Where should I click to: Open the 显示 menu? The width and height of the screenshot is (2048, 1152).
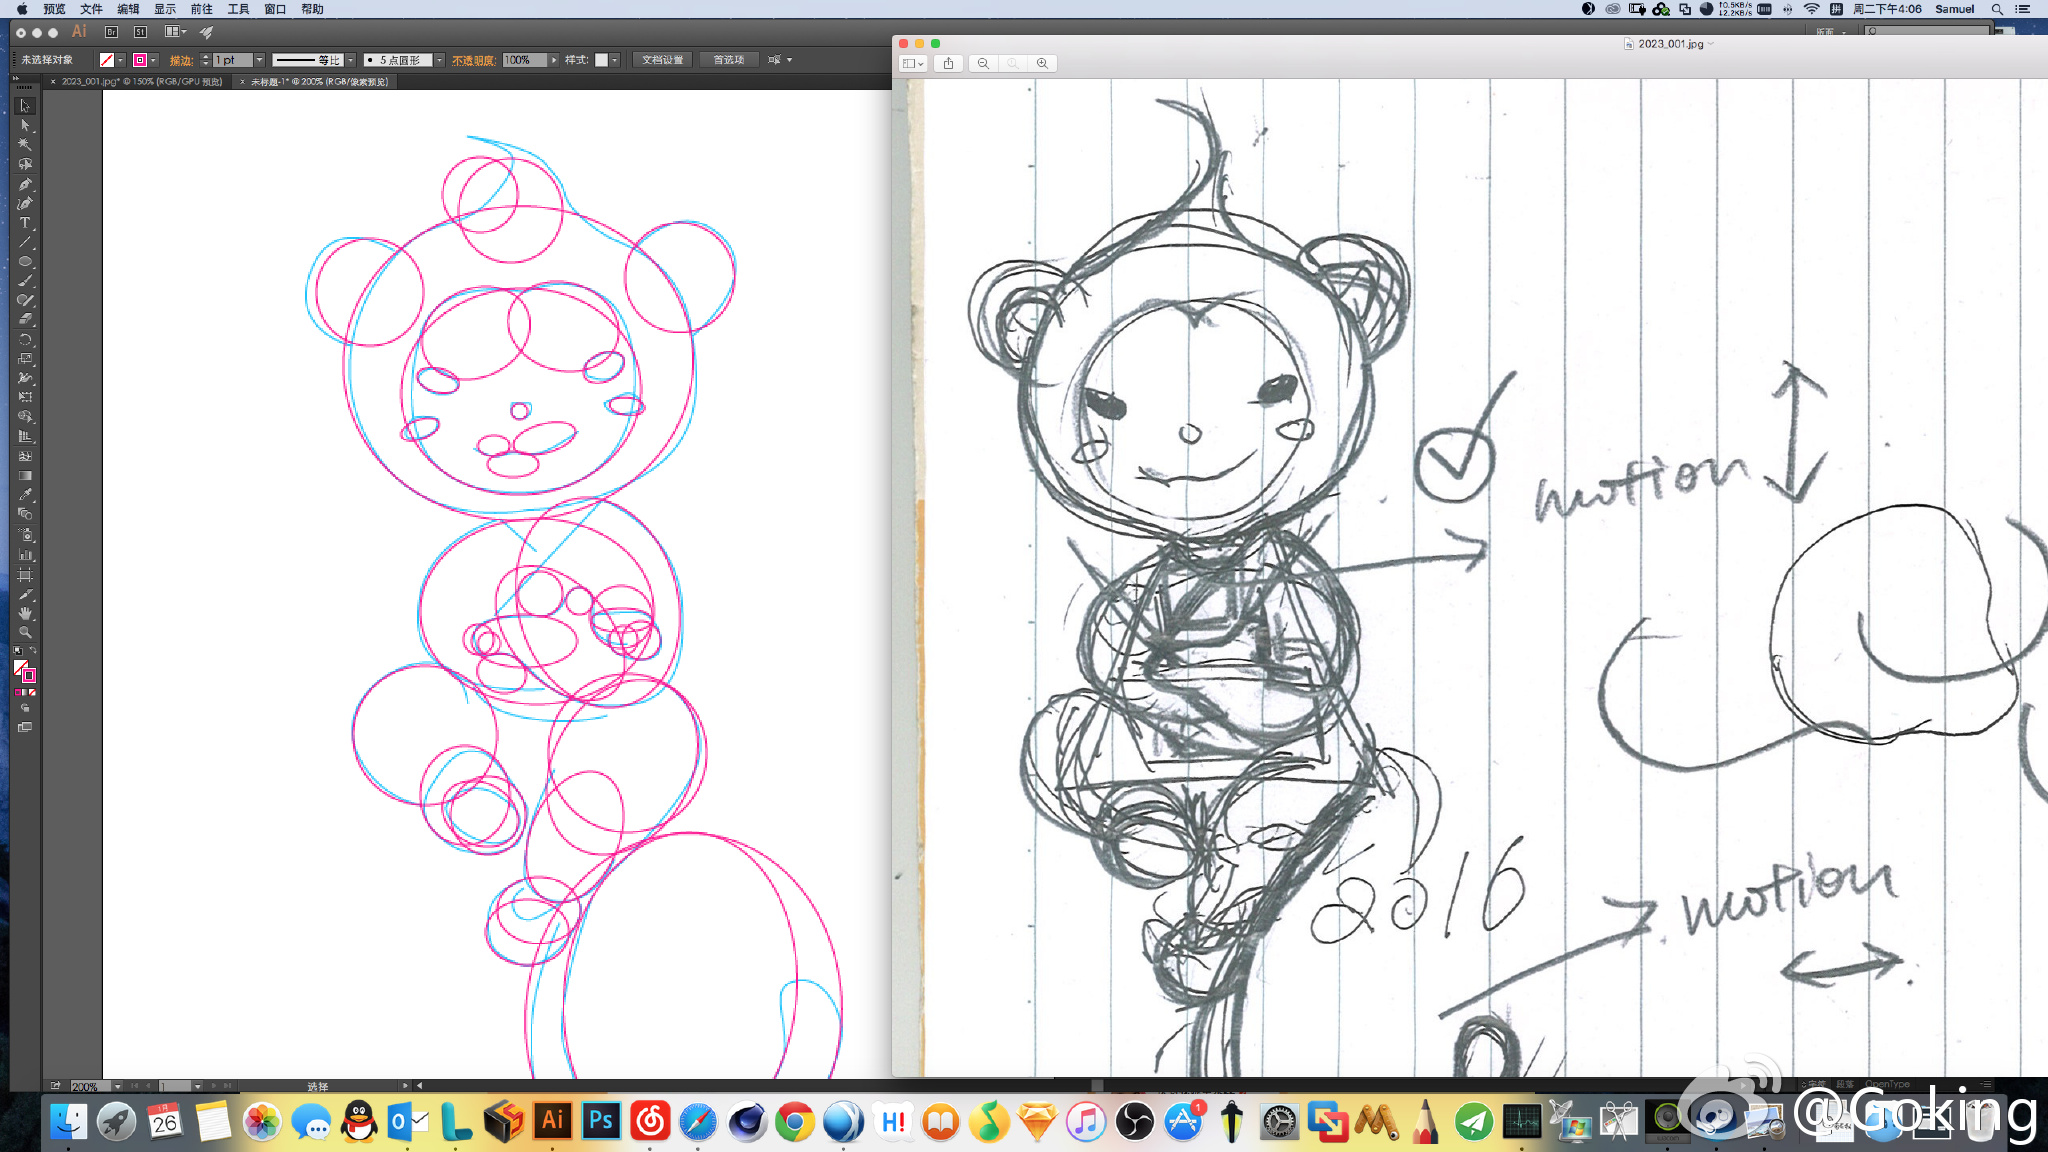pos(165,9)
